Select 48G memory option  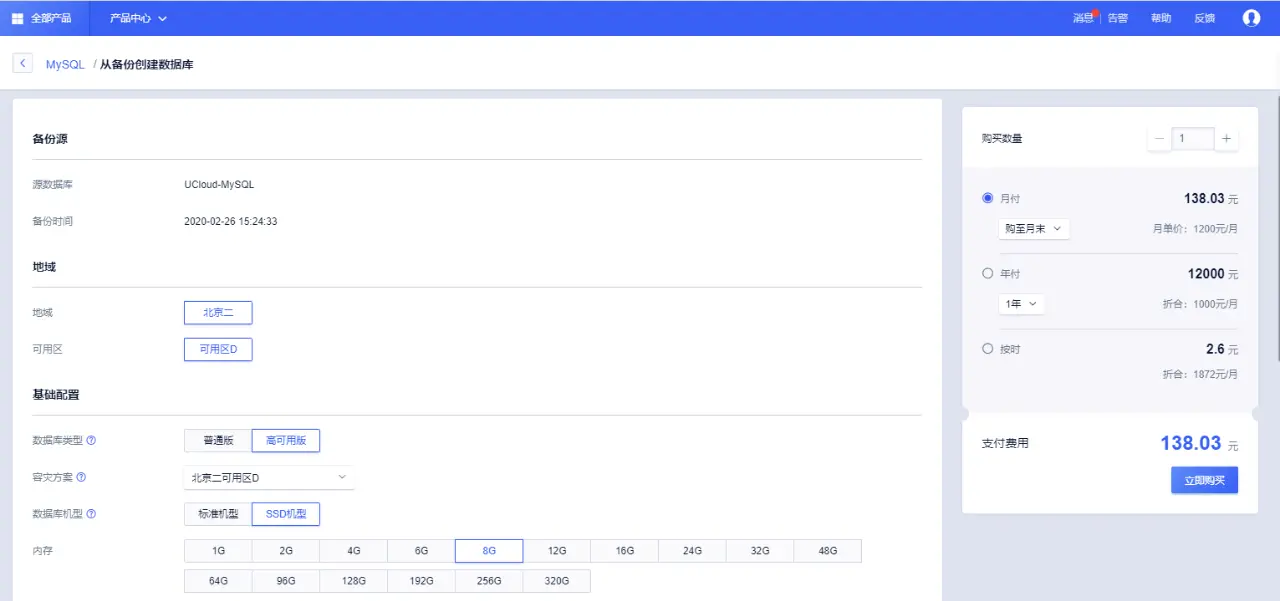click(828, 552)
